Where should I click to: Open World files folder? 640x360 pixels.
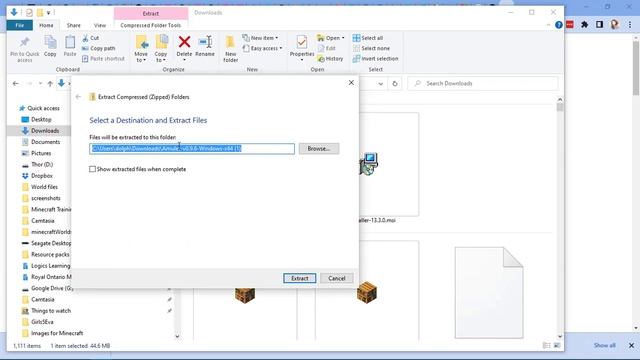click(x=44, y=187)
